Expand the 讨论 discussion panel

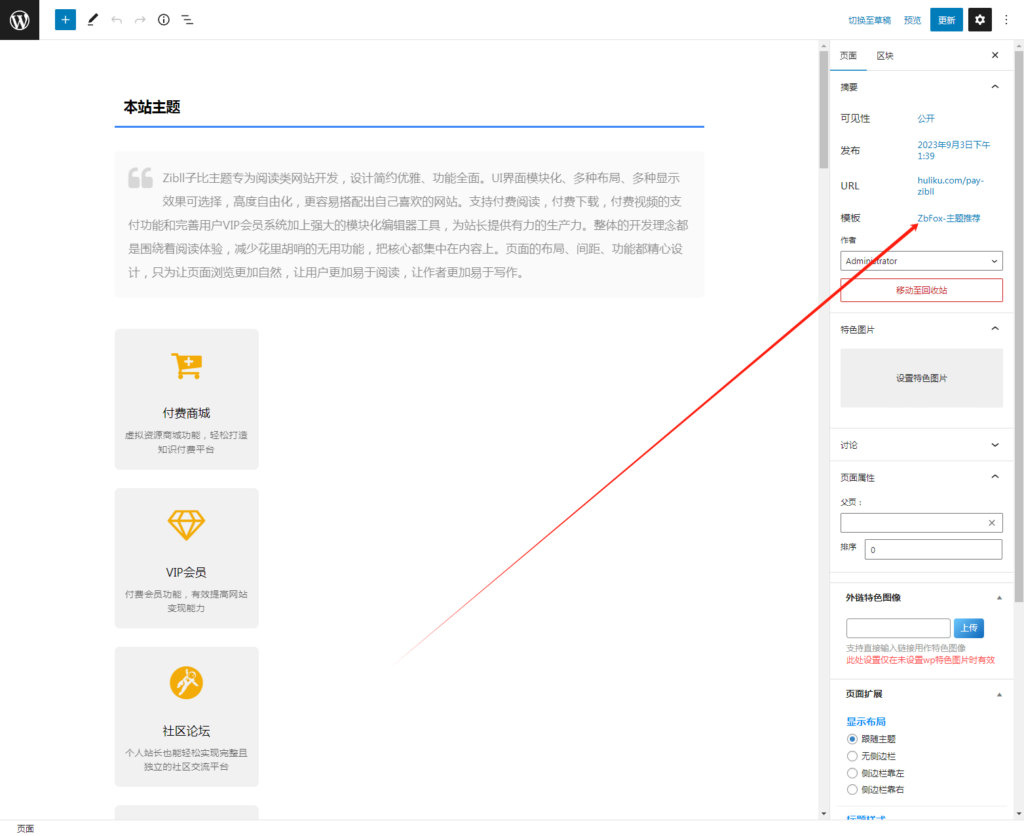(x=994, y=444)
